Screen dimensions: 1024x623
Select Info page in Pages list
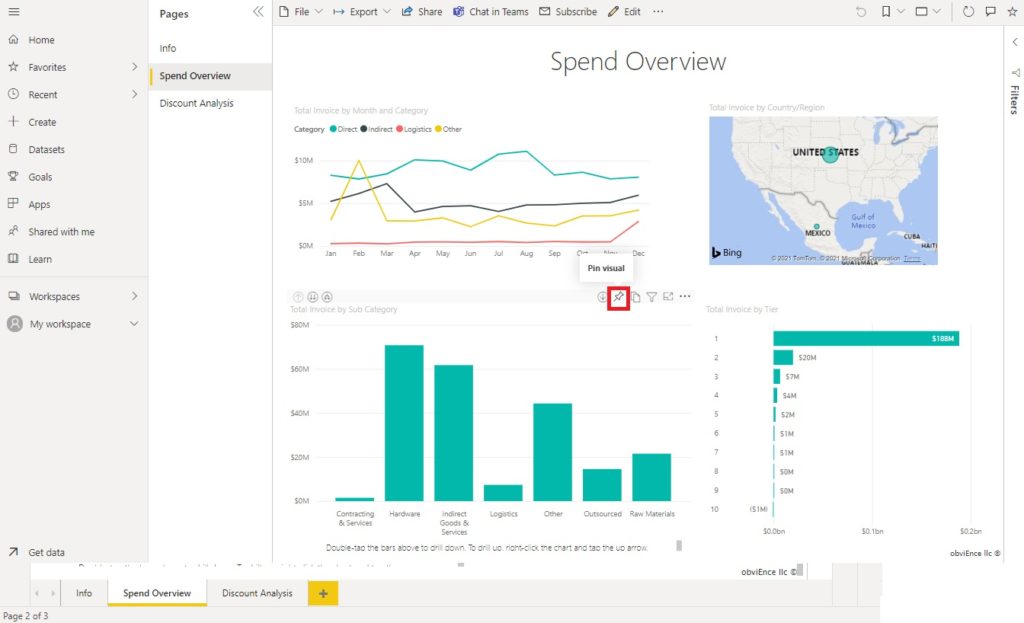click(x=168, y=48)
